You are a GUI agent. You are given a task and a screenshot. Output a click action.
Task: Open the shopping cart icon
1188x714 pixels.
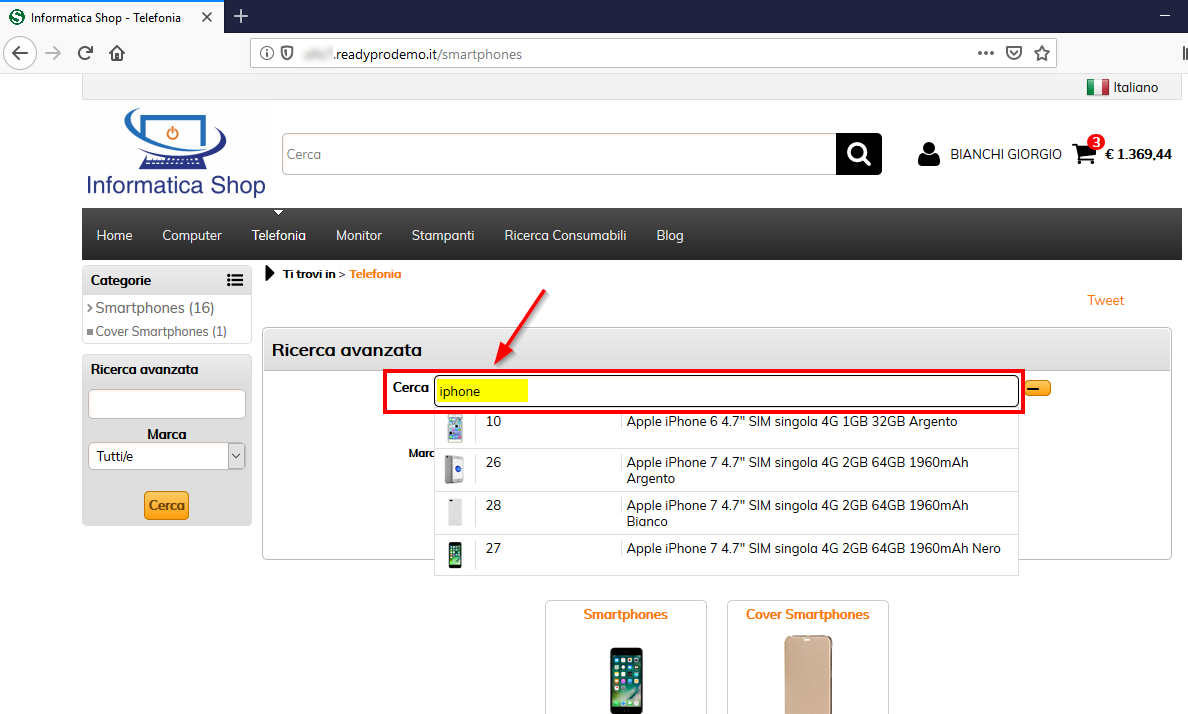click(1084, 154)
